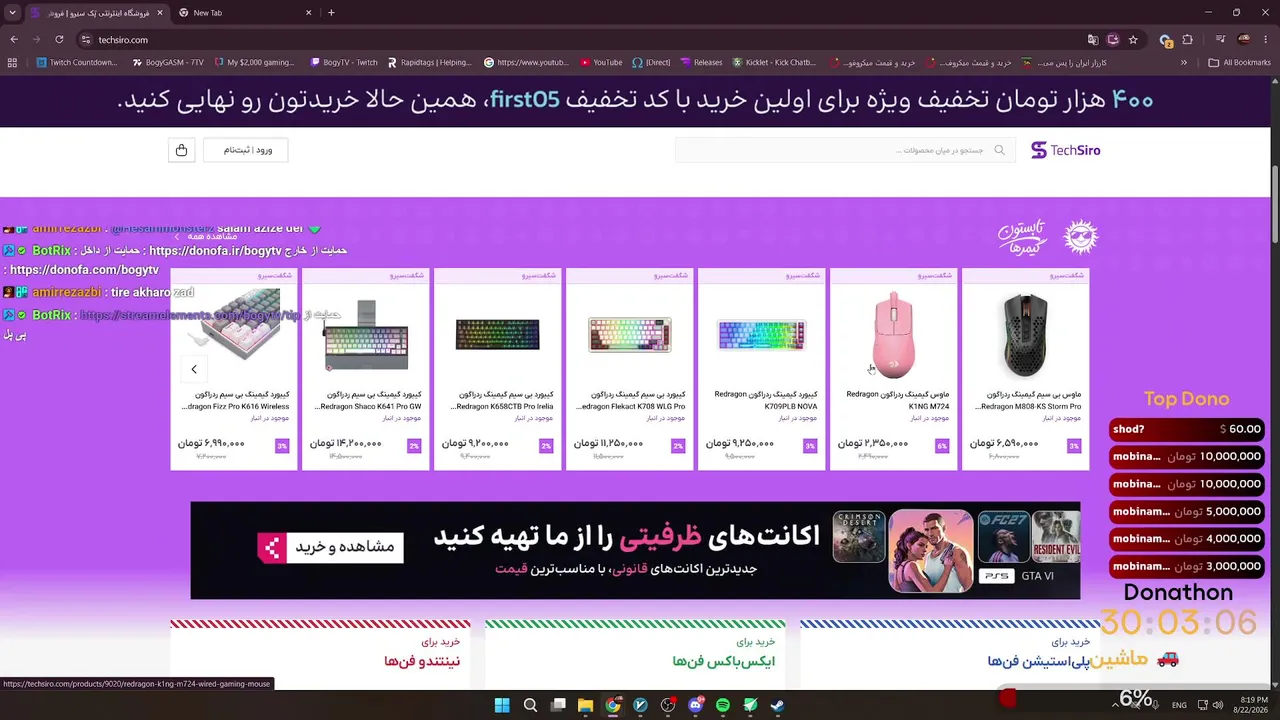1280x720 pixels.
Task: Open the pink Redragon K1NG M724 mouse thumbnail
Action: 894,335
